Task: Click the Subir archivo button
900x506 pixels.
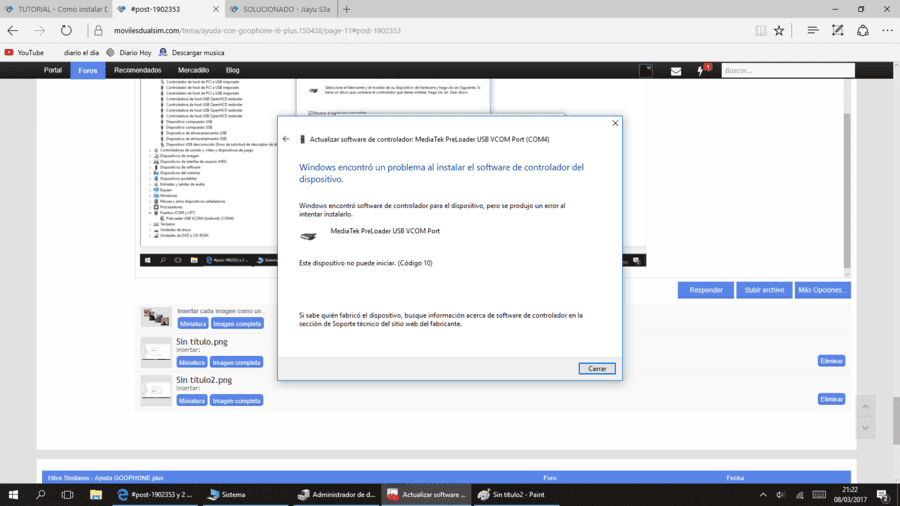Action: click(764, 290)
